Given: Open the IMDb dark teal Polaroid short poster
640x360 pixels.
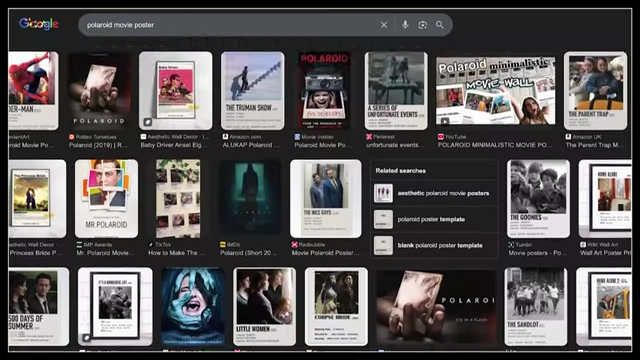Looking at the screenshot, I should click(251, 198).
